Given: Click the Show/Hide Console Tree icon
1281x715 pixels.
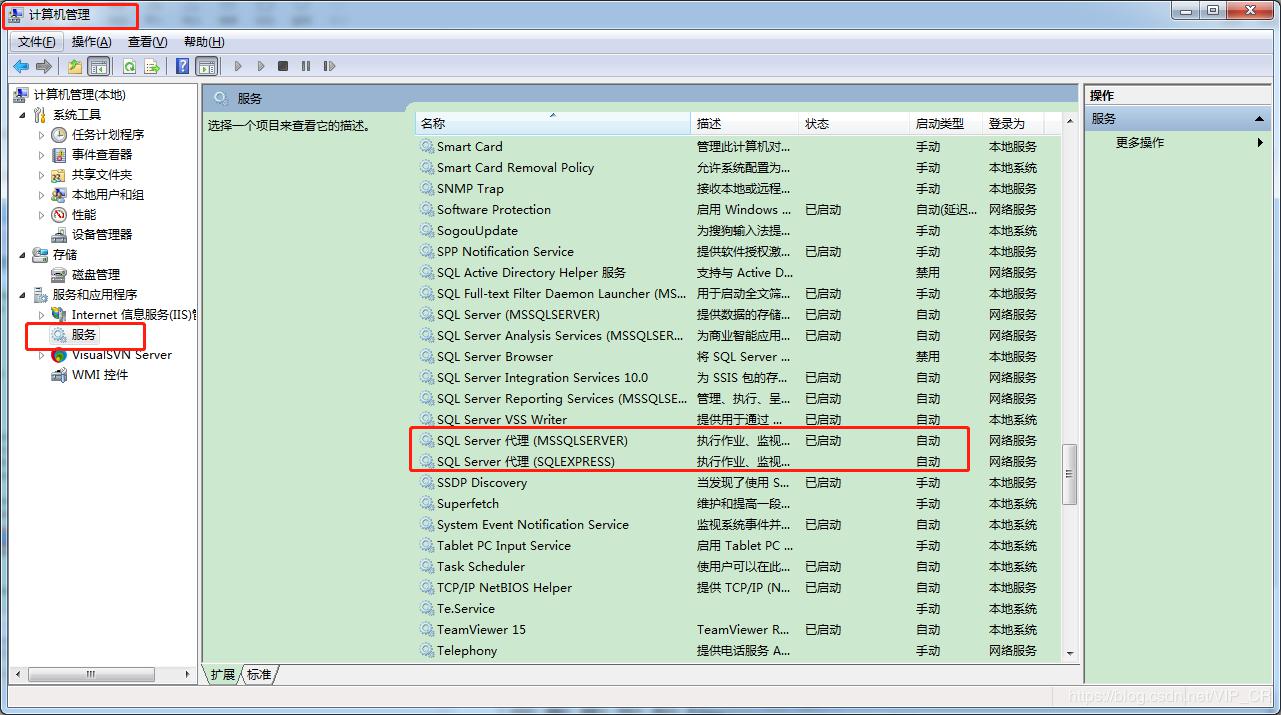Looking at the screenshot, I should click(x=97, y=66).
